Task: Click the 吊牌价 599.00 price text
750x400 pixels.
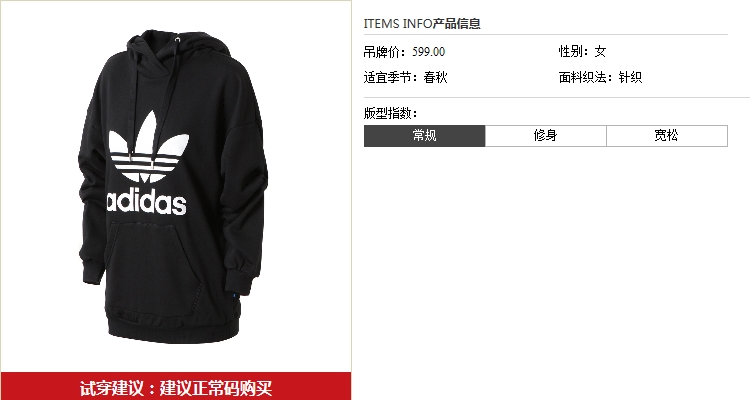Action: (404, 52)
